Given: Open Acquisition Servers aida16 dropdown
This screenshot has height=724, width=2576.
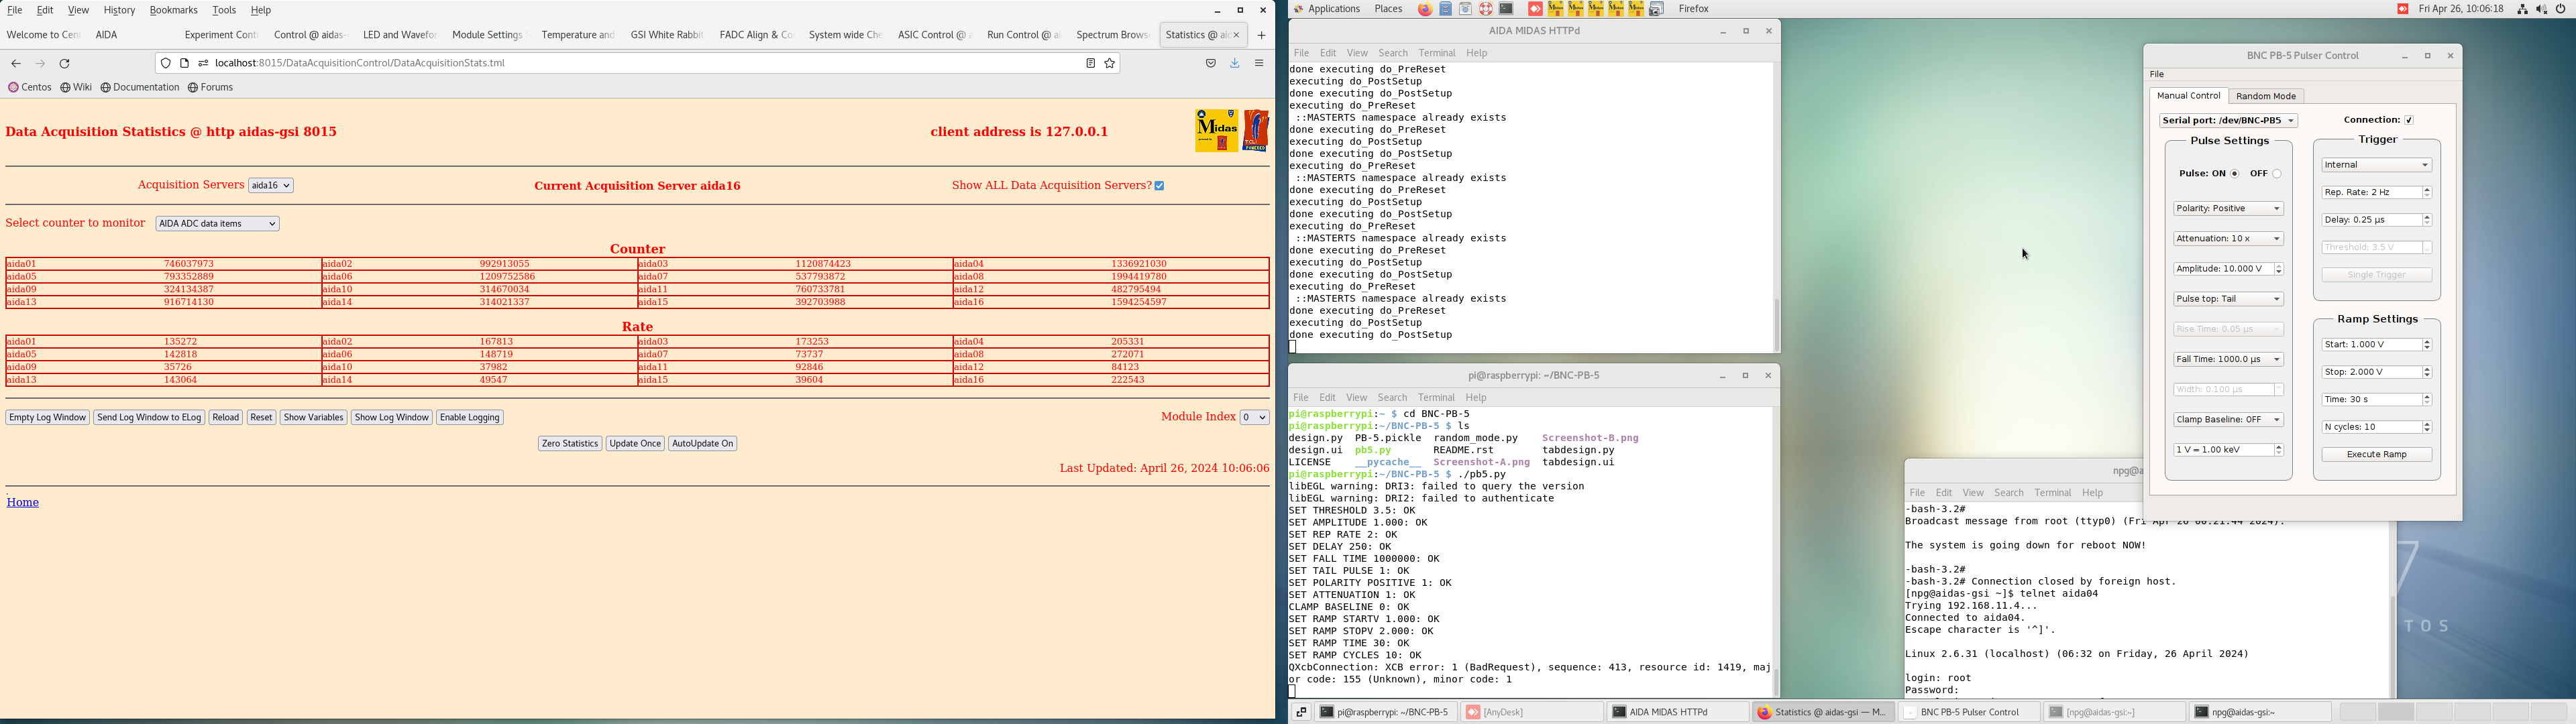Looking at the screenshot, I should pyautogui.click(x=271, y=186).
